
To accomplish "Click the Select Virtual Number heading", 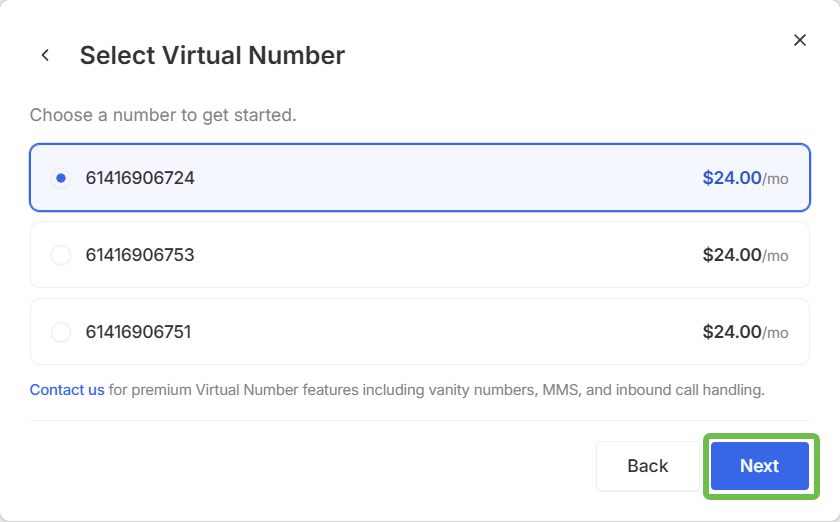I will pos(212,55).
